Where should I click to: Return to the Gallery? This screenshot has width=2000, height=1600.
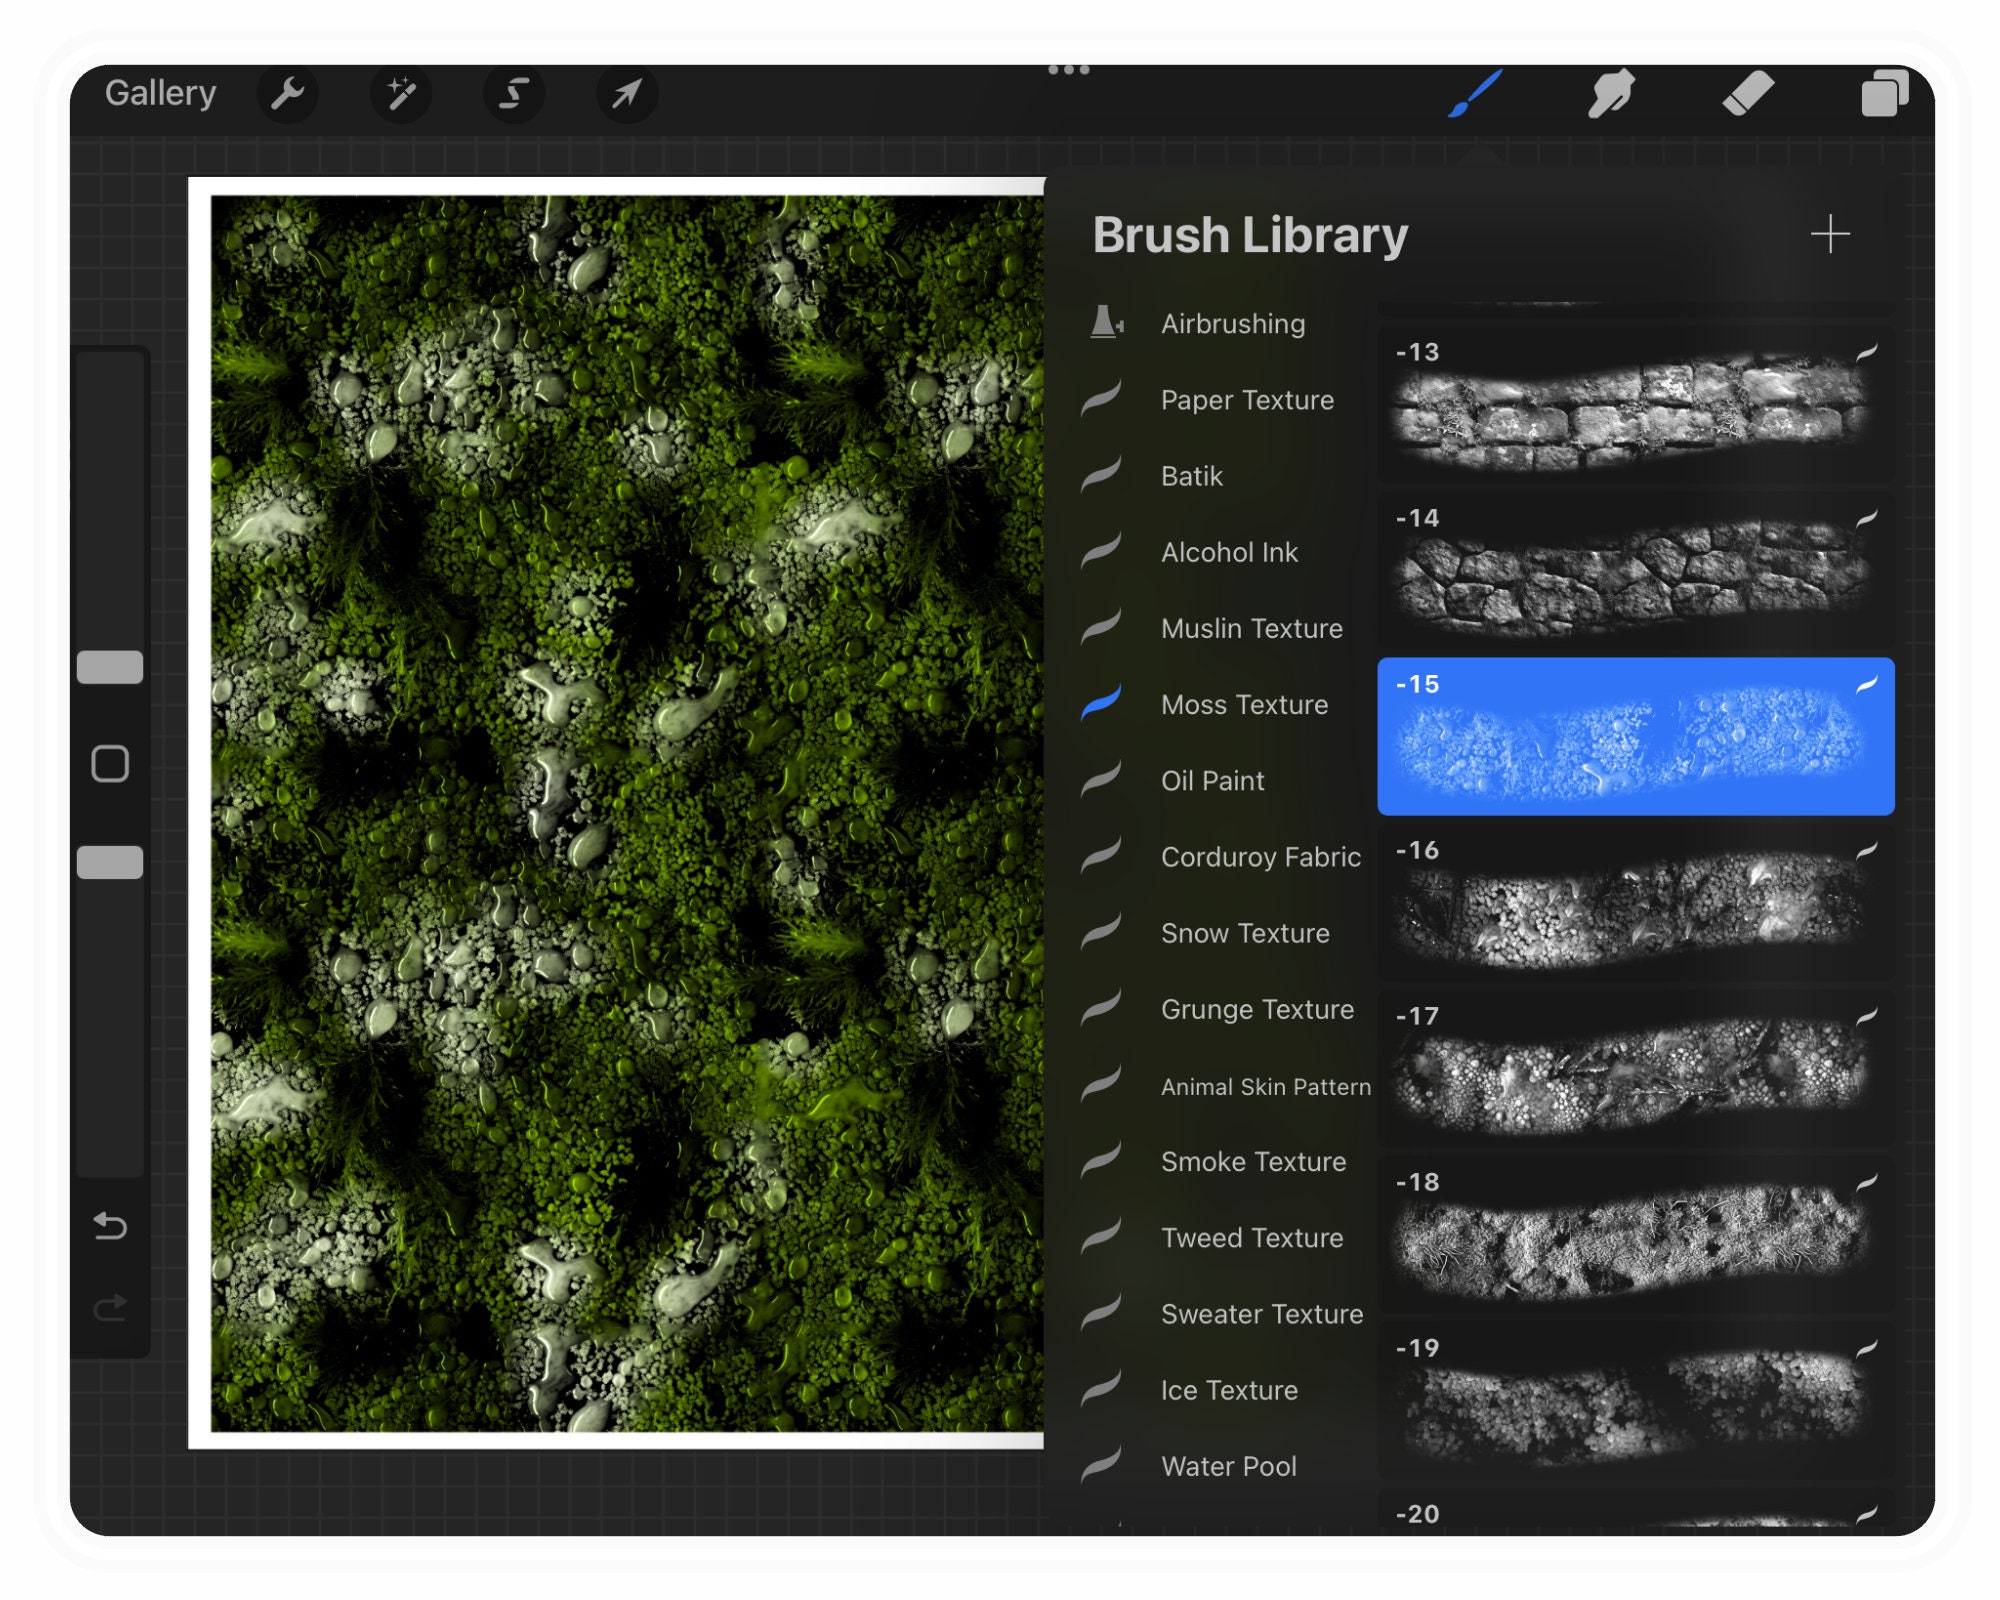[161, 93]
